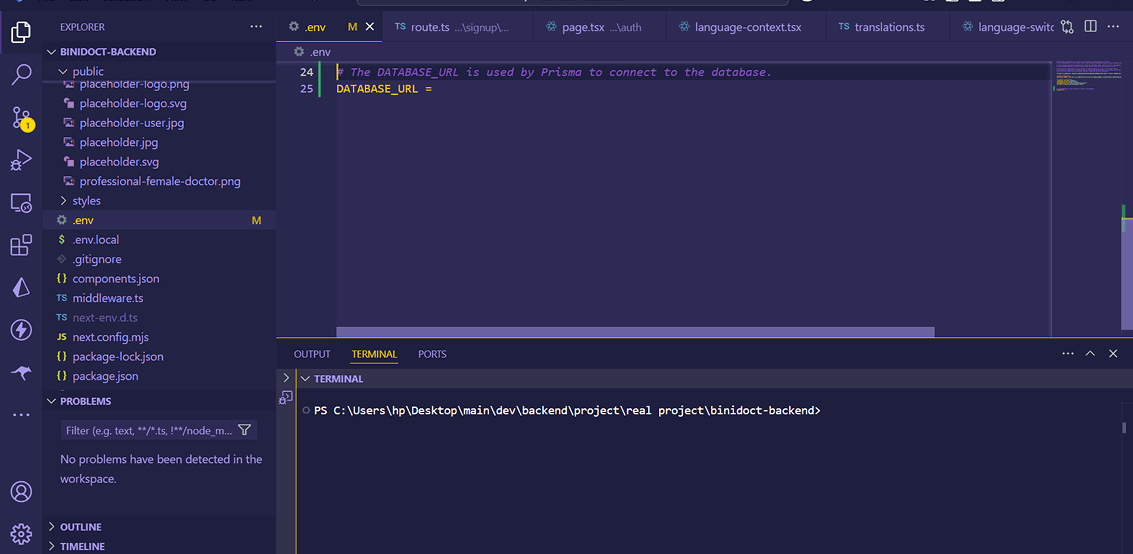Collapse the public folder
Image resolution: width=1133 pixels, height=554 pixels.
coord(88,71)
